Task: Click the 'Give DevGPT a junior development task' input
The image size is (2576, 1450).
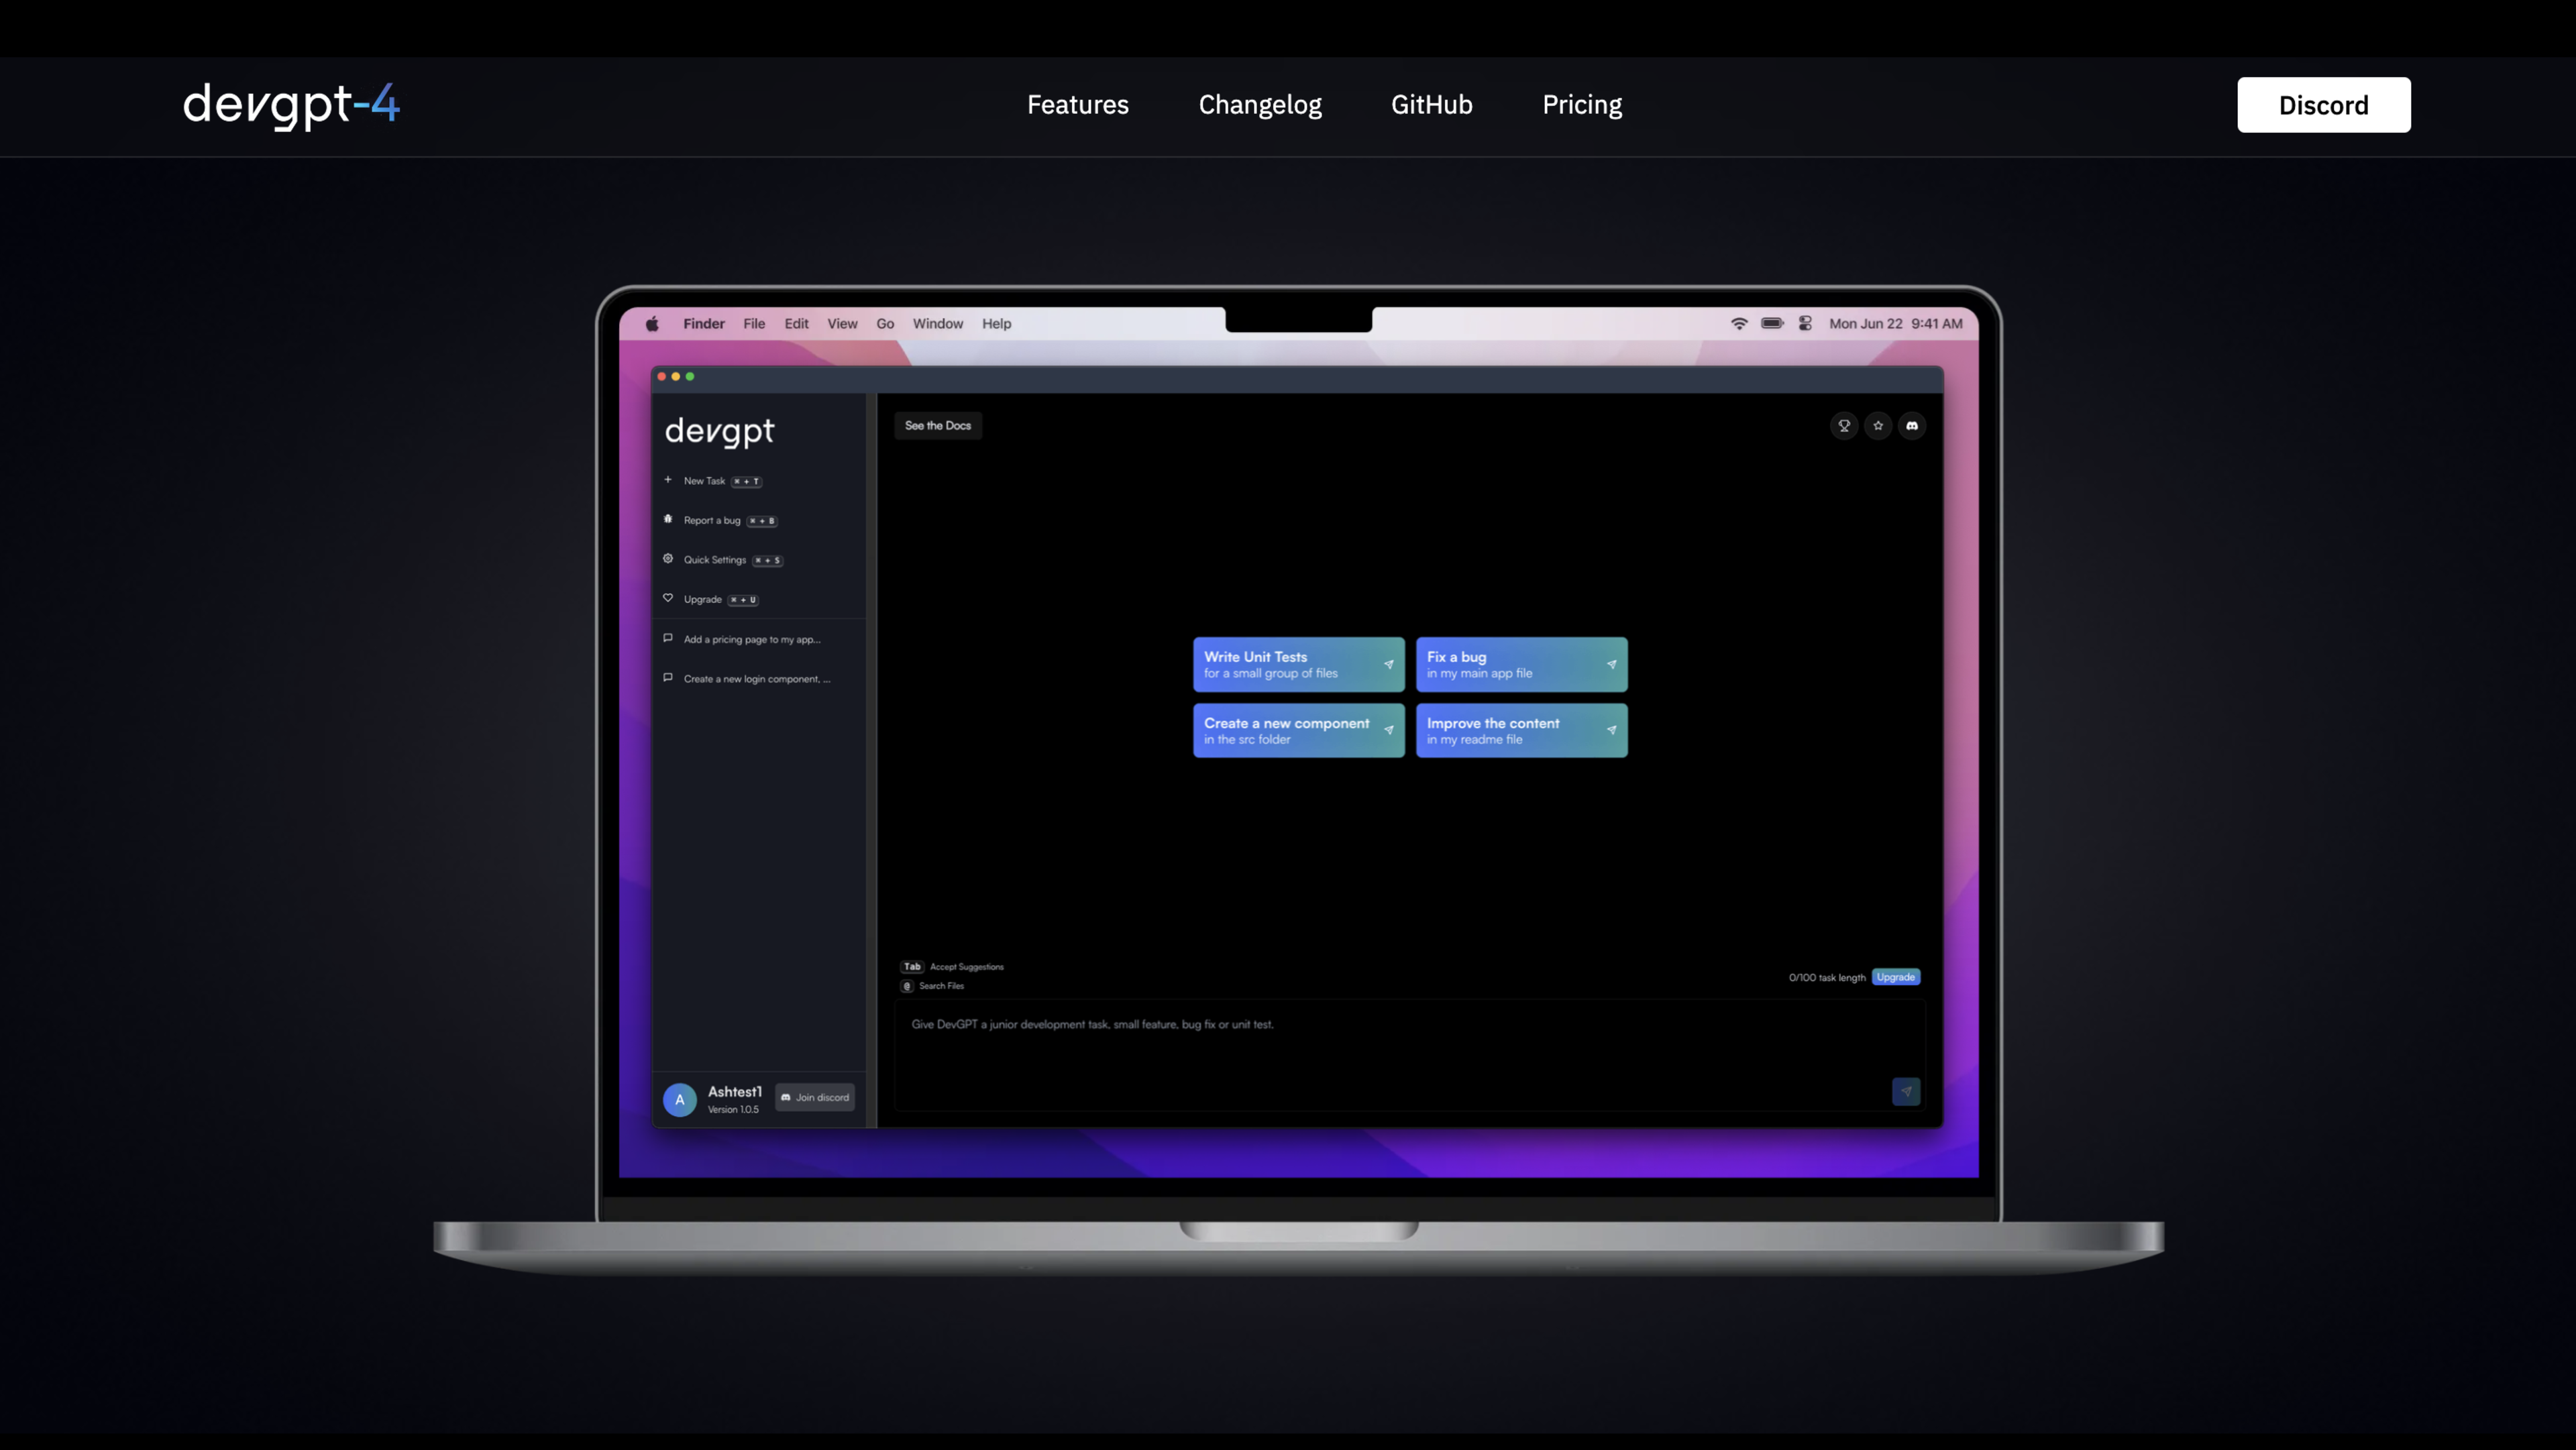Action: [1409, 1055]
